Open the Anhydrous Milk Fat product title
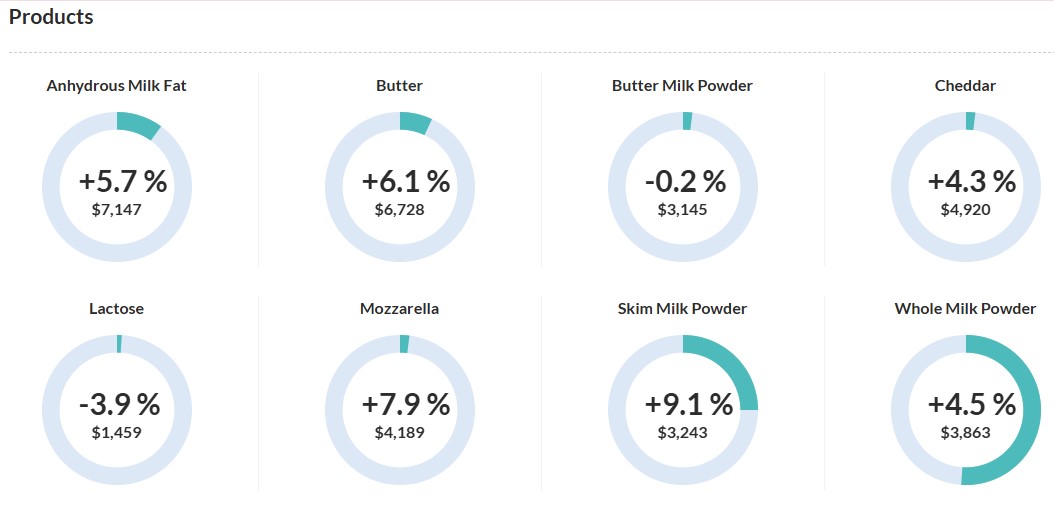 click(116, 86)
